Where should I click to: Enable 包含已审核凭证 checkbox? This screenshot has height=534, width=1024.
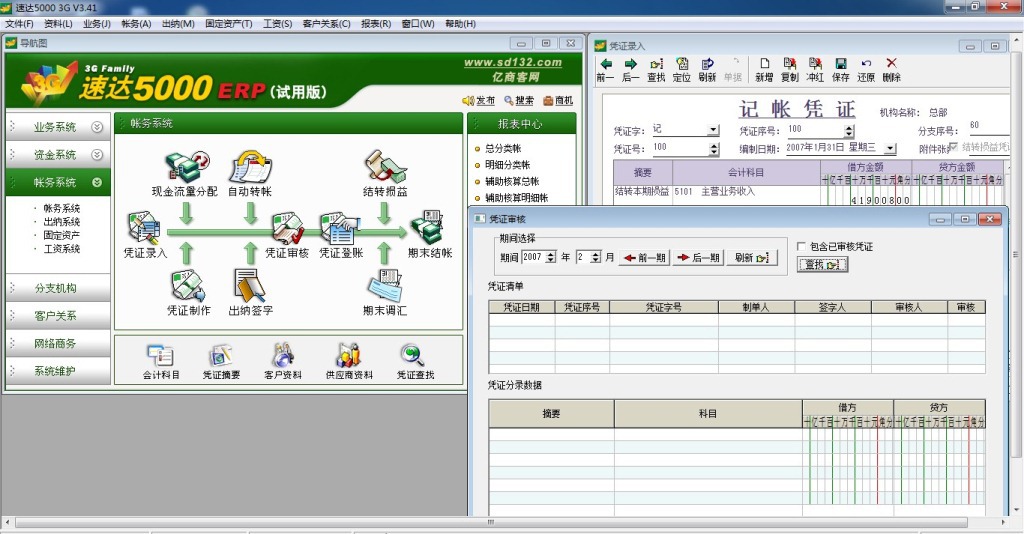pyautogui.click(x=801, y=246)
